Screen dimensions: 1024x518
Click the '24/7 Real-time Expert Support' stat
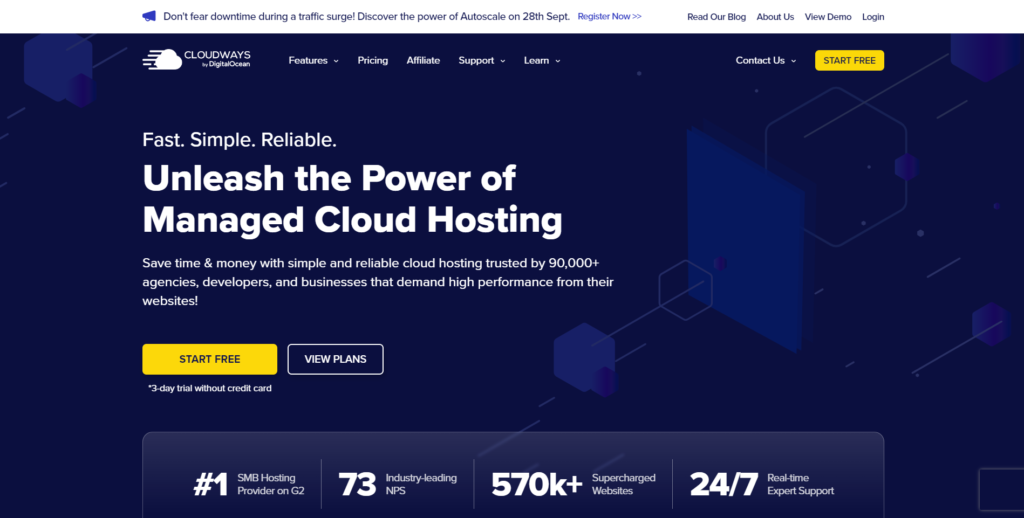point(762,484)
